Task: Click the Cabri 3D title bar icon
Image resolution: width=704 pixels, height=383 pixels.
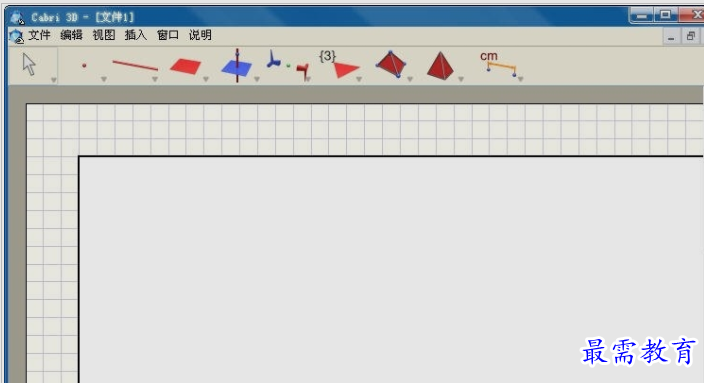Action: point(17,18)
